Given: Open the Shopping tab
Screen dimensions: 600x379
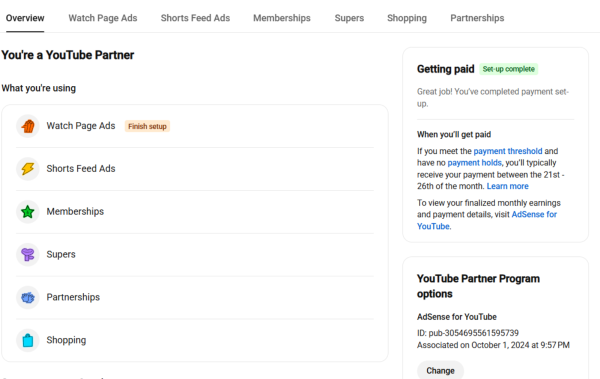Looking at the screenshot, I should pyautogui.click(x=407, y=18).
